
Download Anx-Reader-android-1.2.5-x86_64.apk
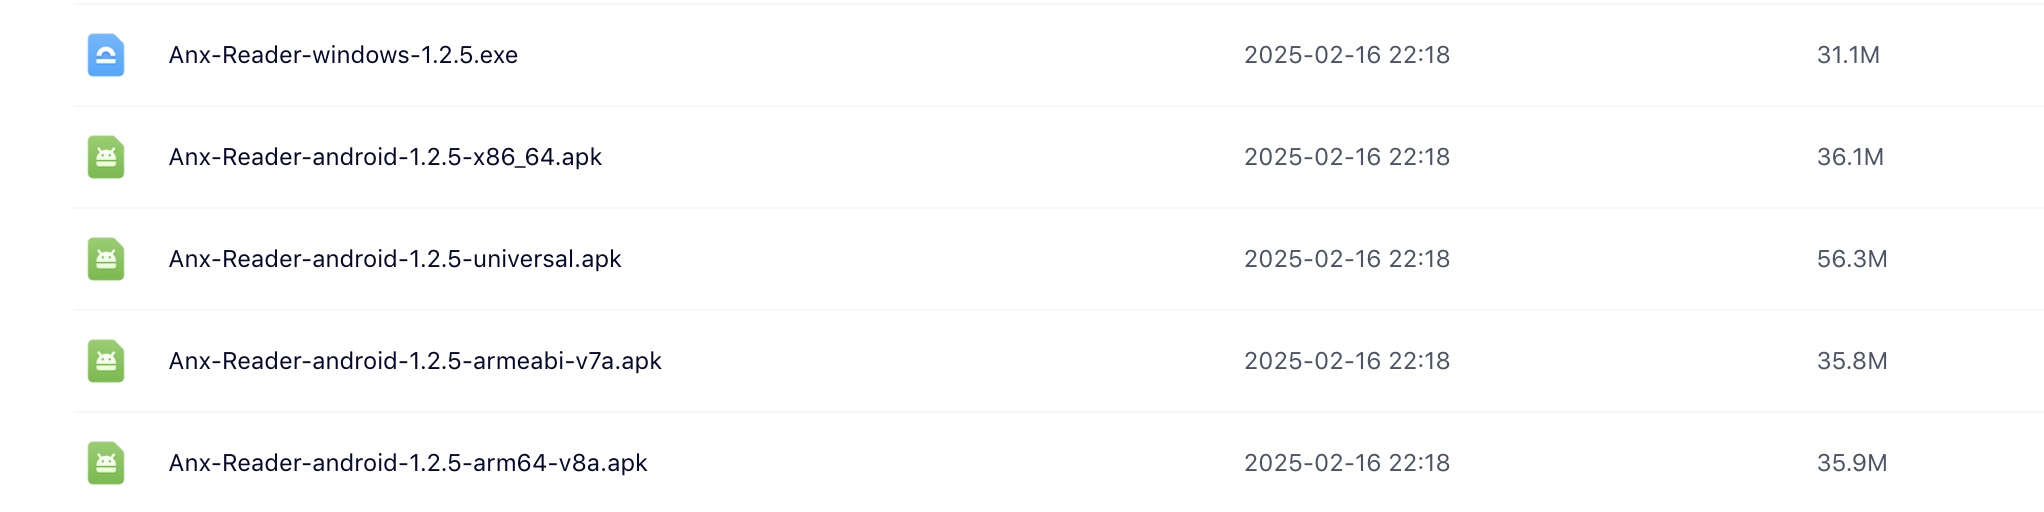385,157
